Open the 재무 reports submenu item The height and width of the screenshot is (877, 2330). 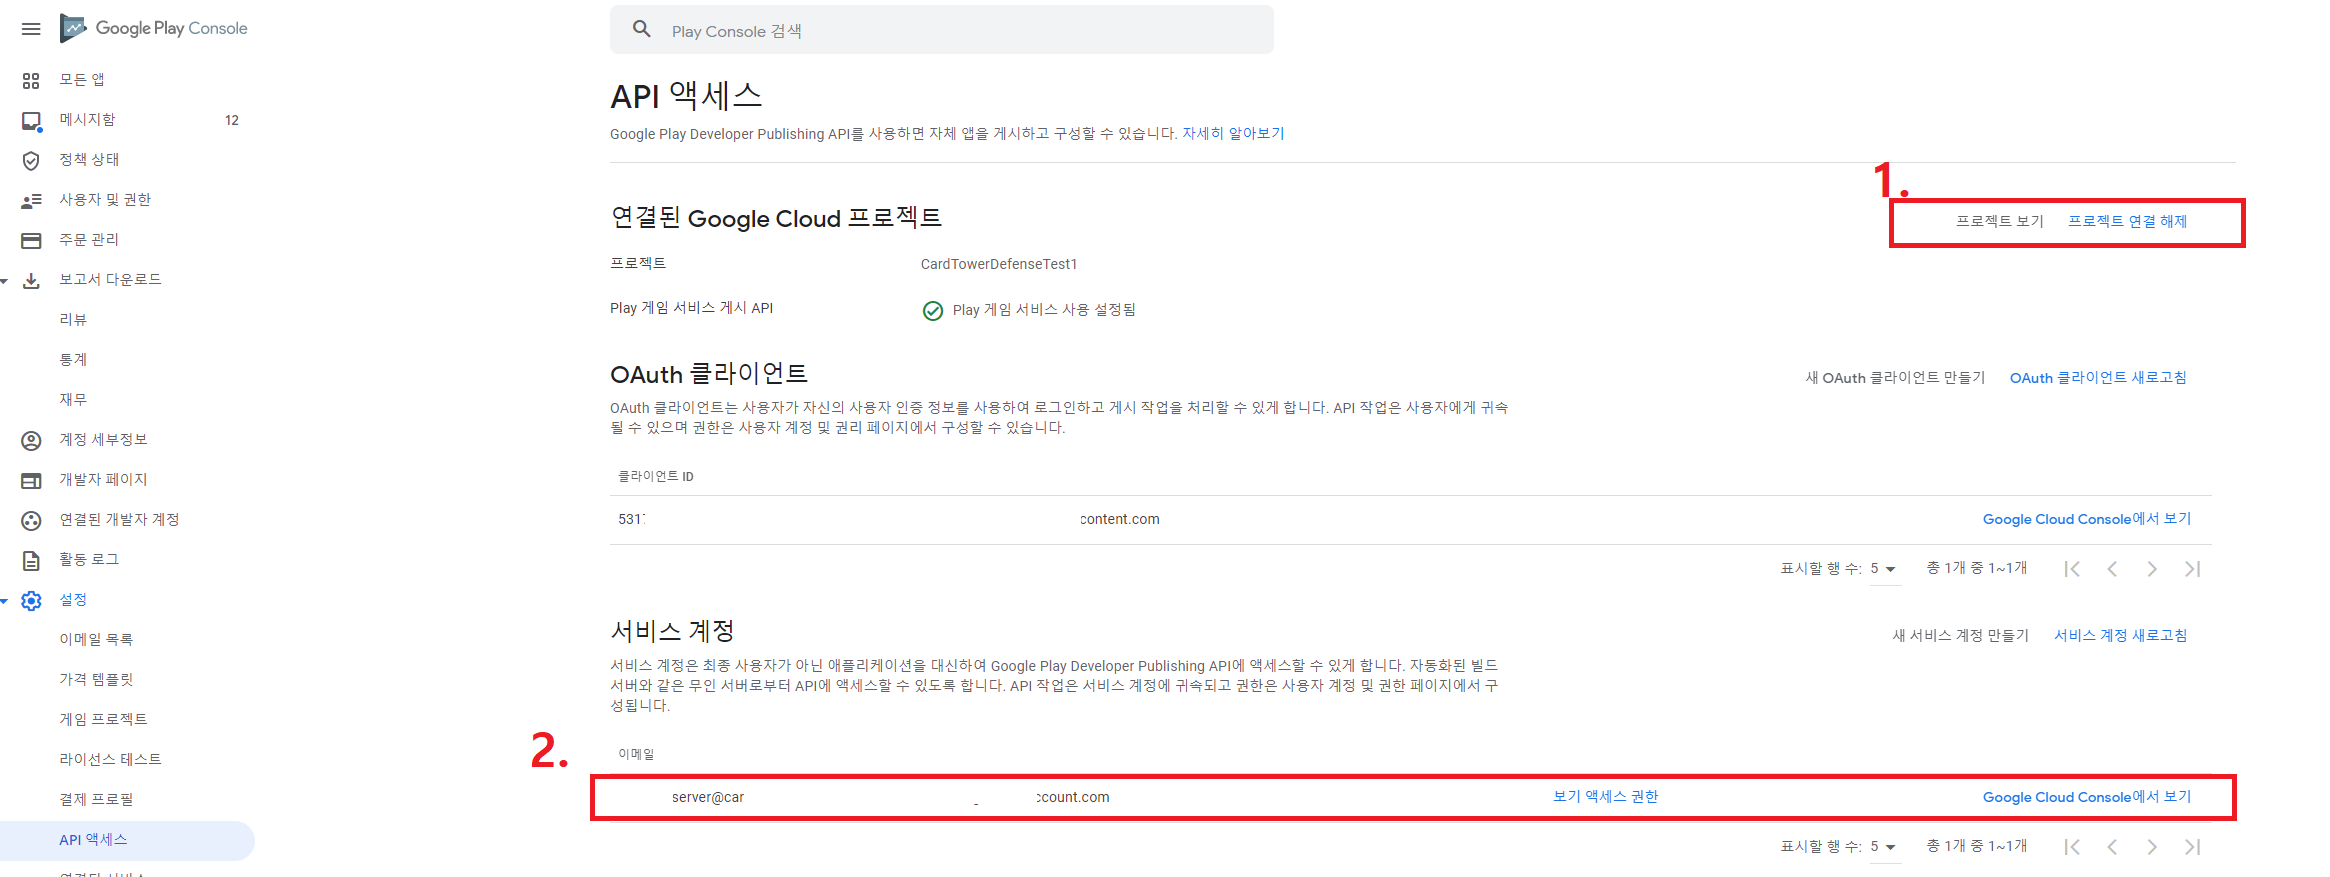[73, 399]
